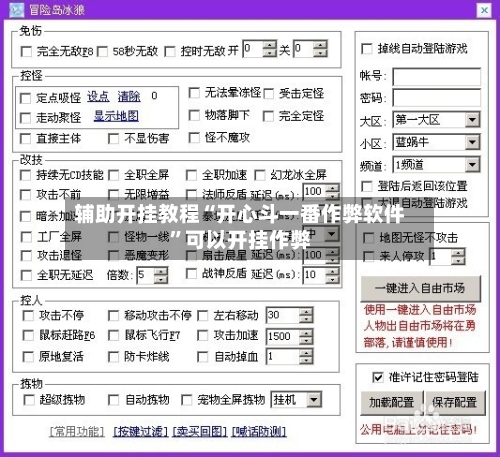
Task: Toggle 定点吸怪 checkbox
Action: (25, 98)
